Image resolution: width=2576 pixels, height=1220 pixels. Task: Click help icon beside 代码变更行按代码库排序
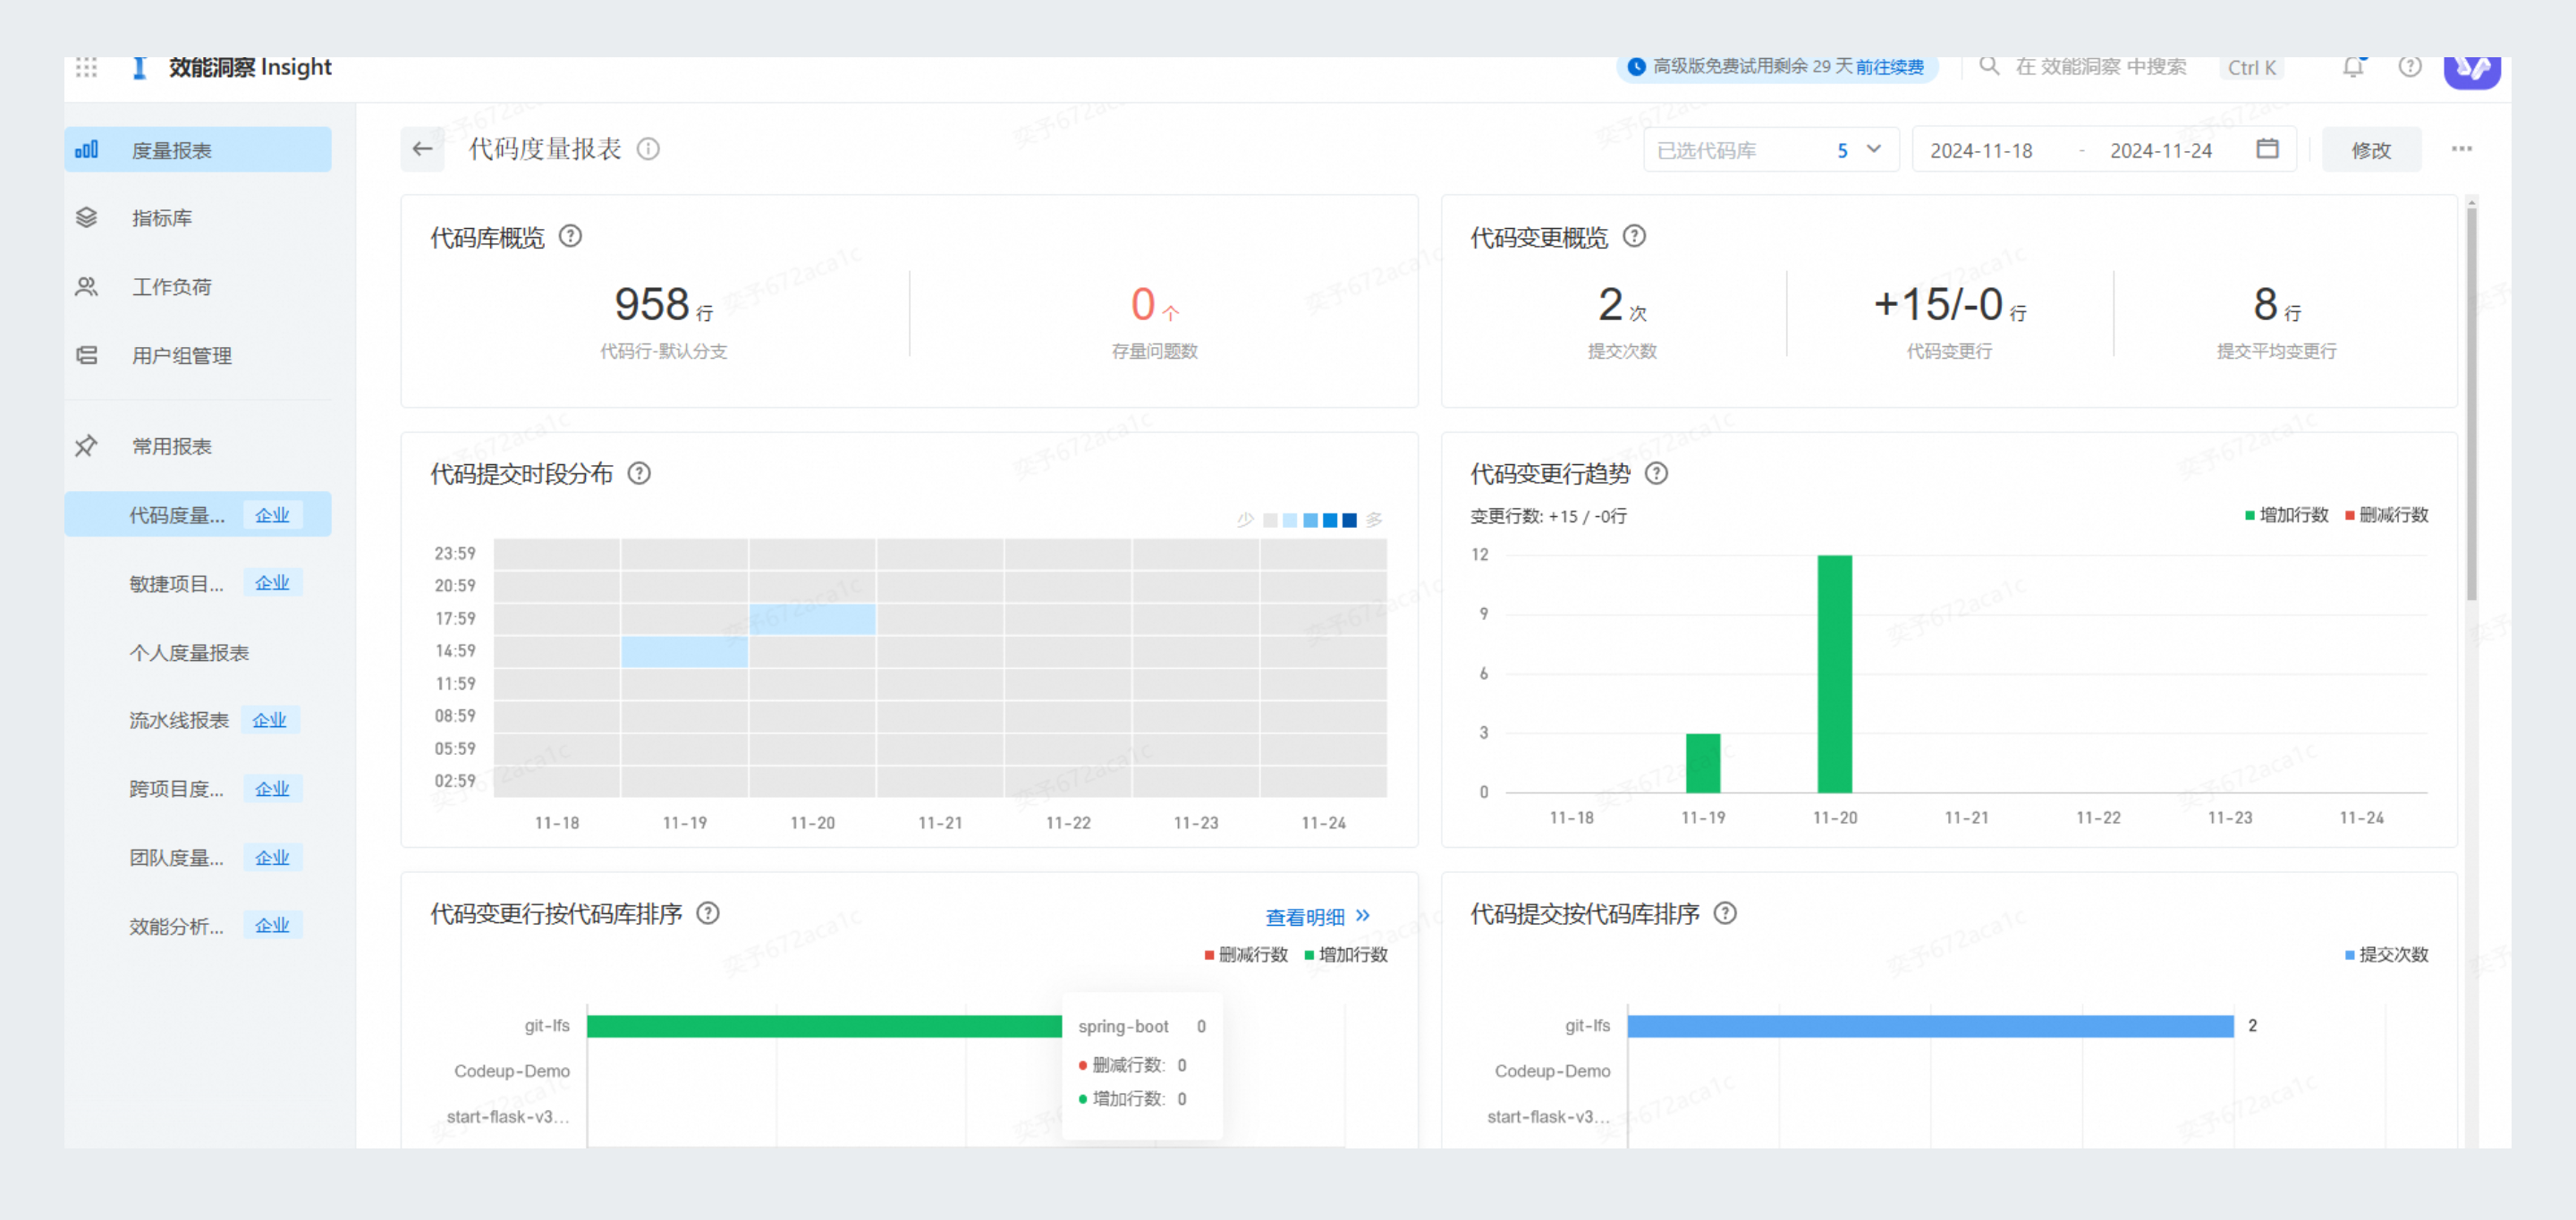coord(708,913)
